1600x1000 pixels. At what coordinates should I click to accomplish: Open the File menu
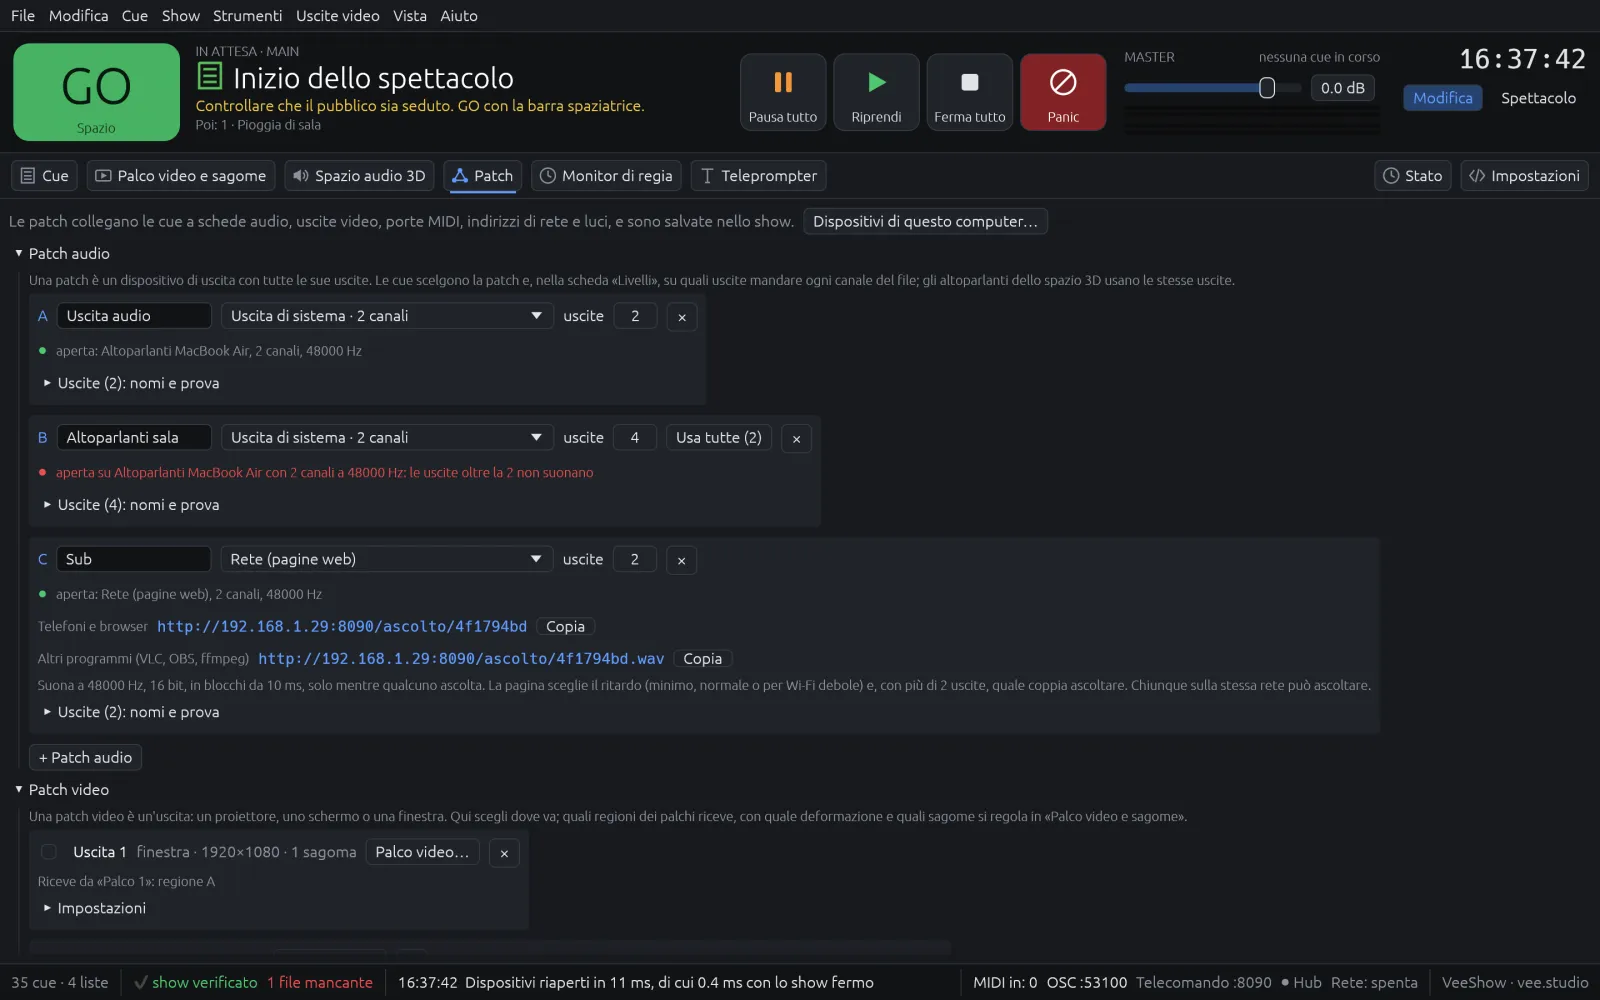tap(23, 16)
